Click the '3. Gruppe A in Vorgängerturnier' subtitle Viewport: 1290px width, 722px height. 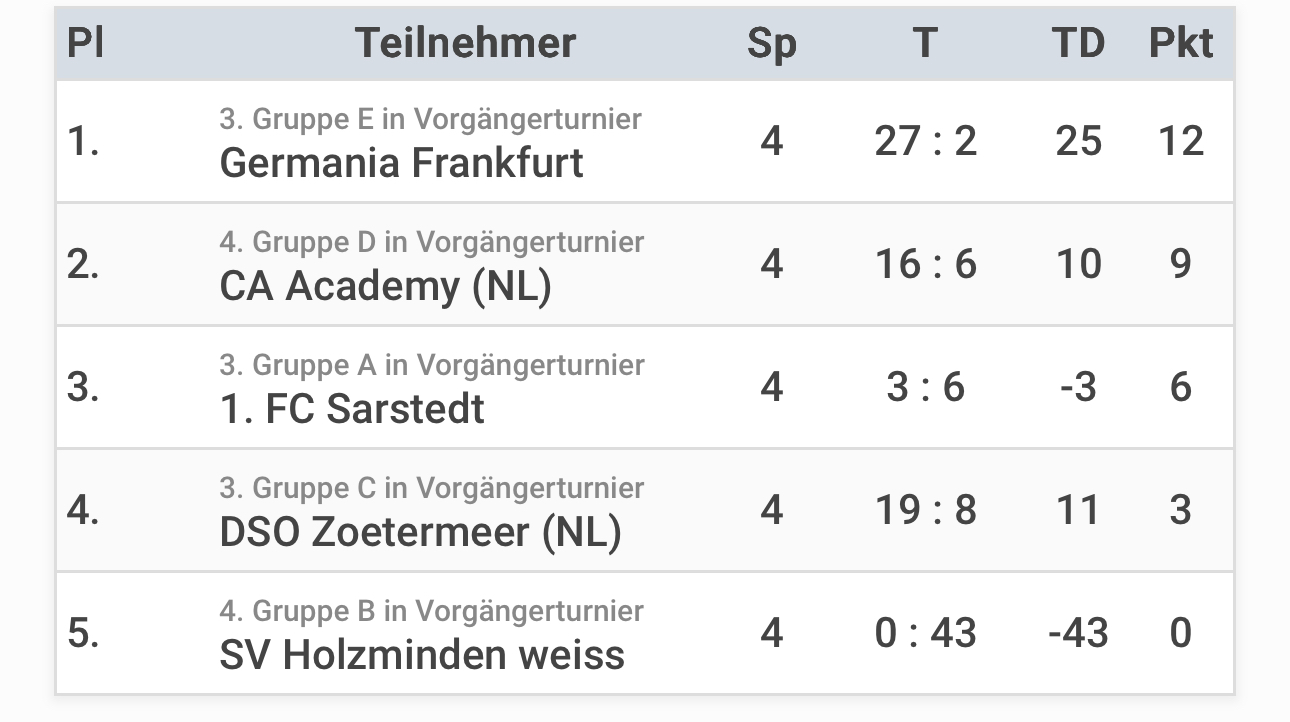(431, 365)
